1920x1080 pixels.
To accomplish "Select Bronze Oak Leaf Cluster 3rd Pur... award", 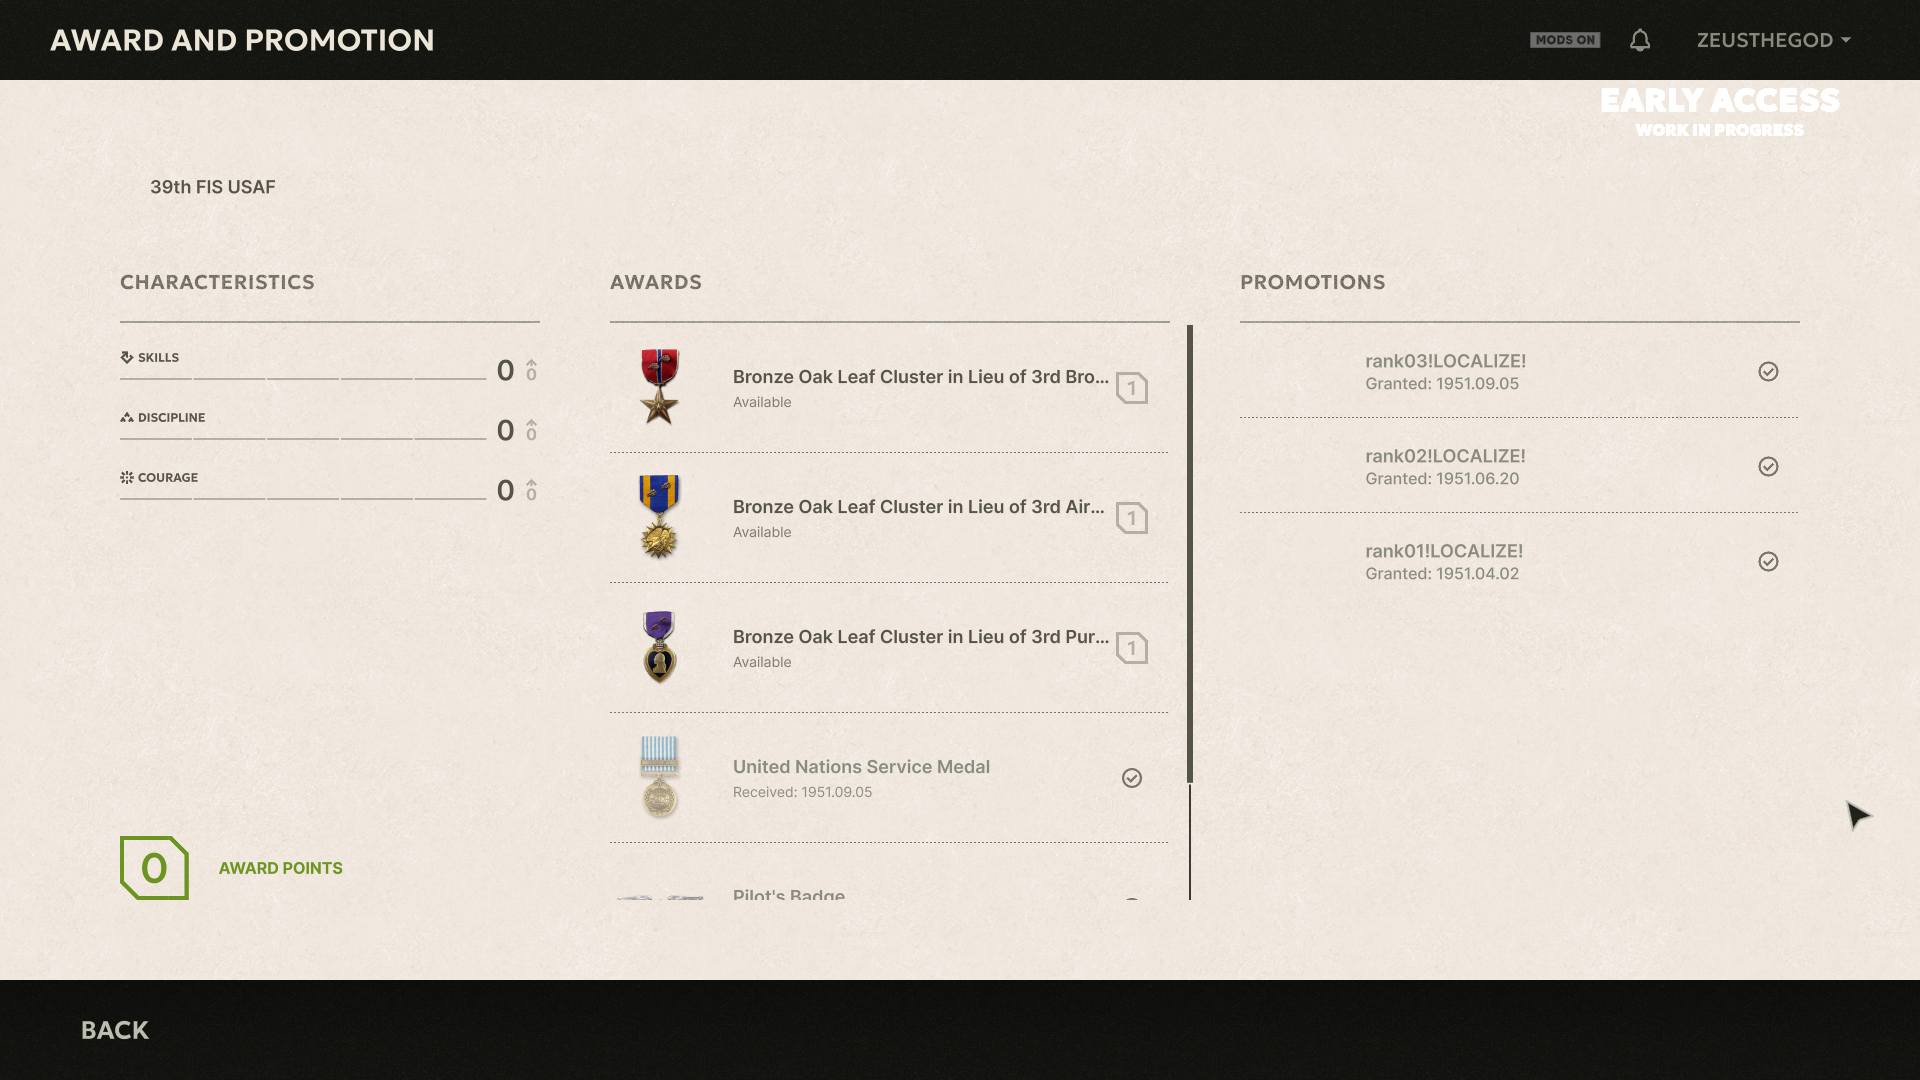I will [889, 648].
